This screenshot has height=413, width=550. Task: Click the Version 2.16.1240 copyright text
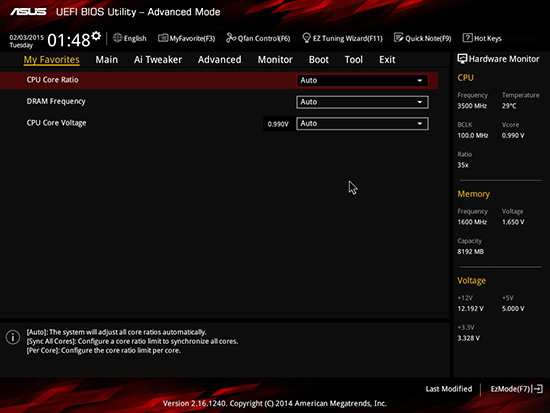(275, 404)
